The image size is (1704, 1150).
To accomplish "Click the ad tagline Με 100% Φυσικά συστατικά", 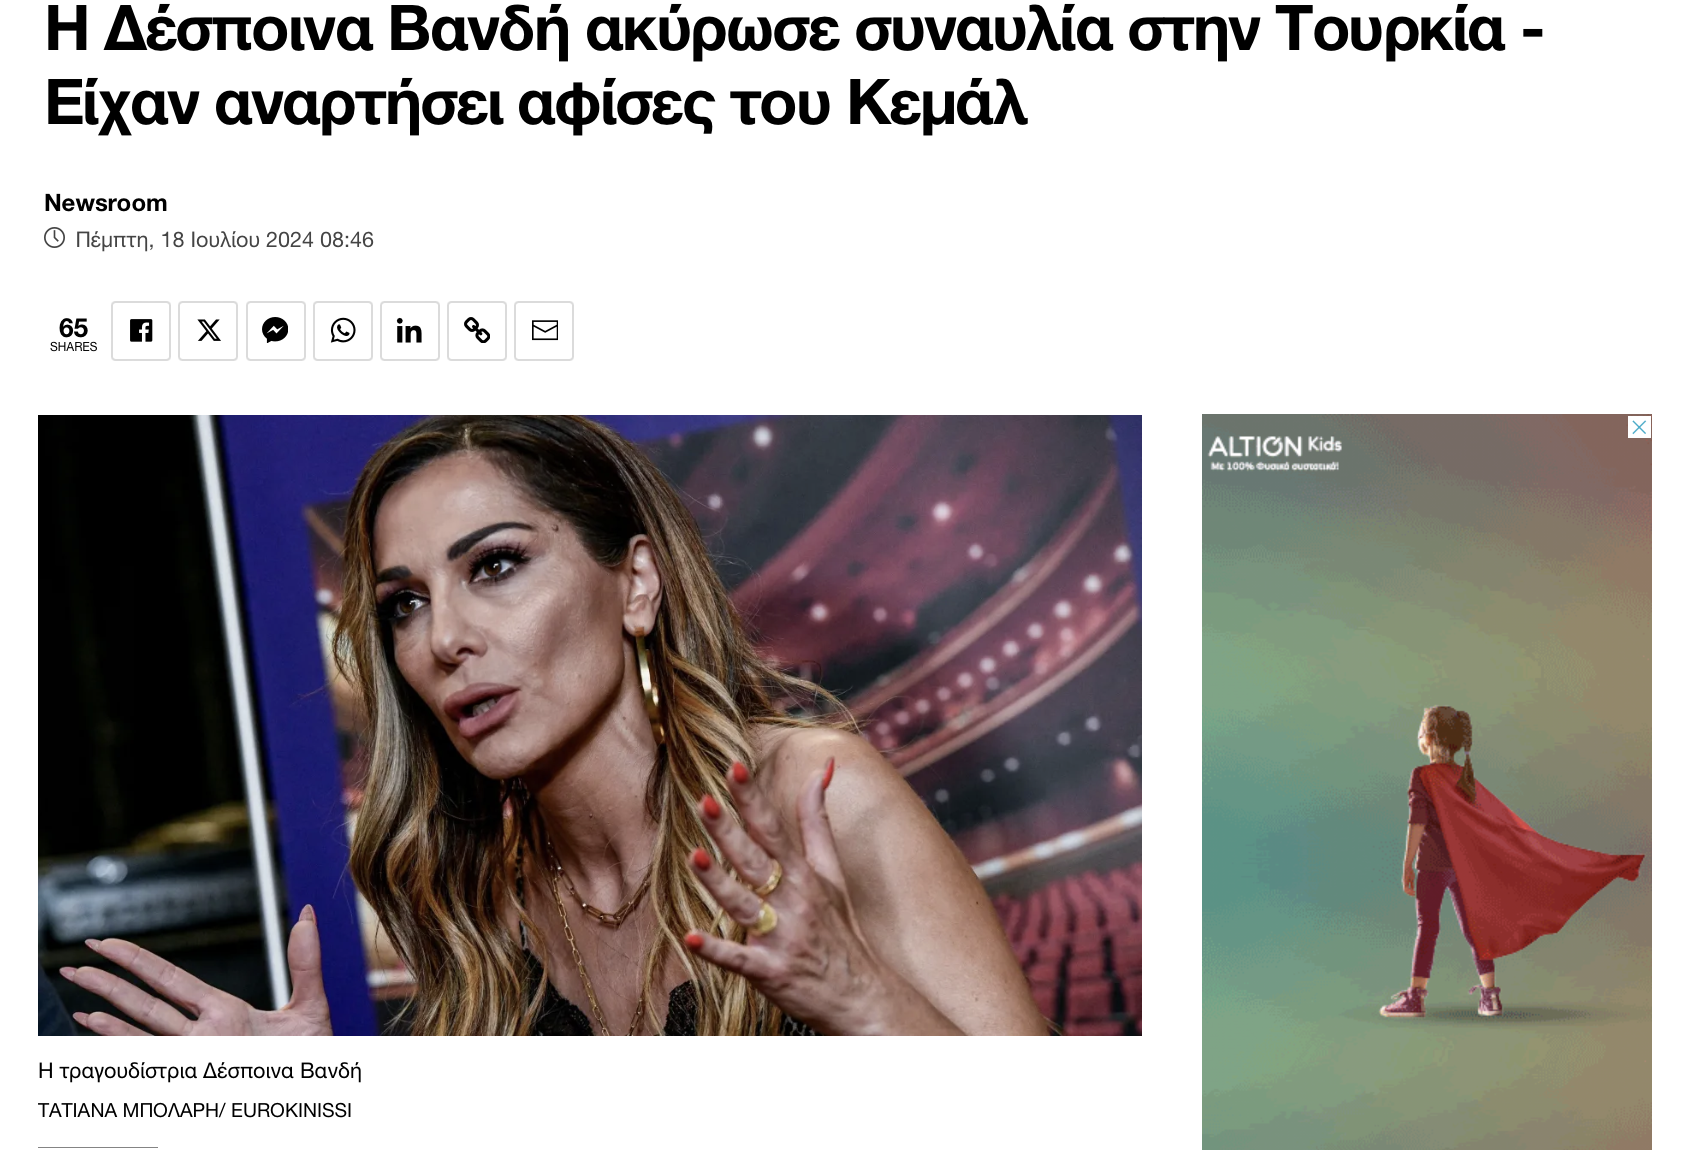I will click(x=1274, y=466).
